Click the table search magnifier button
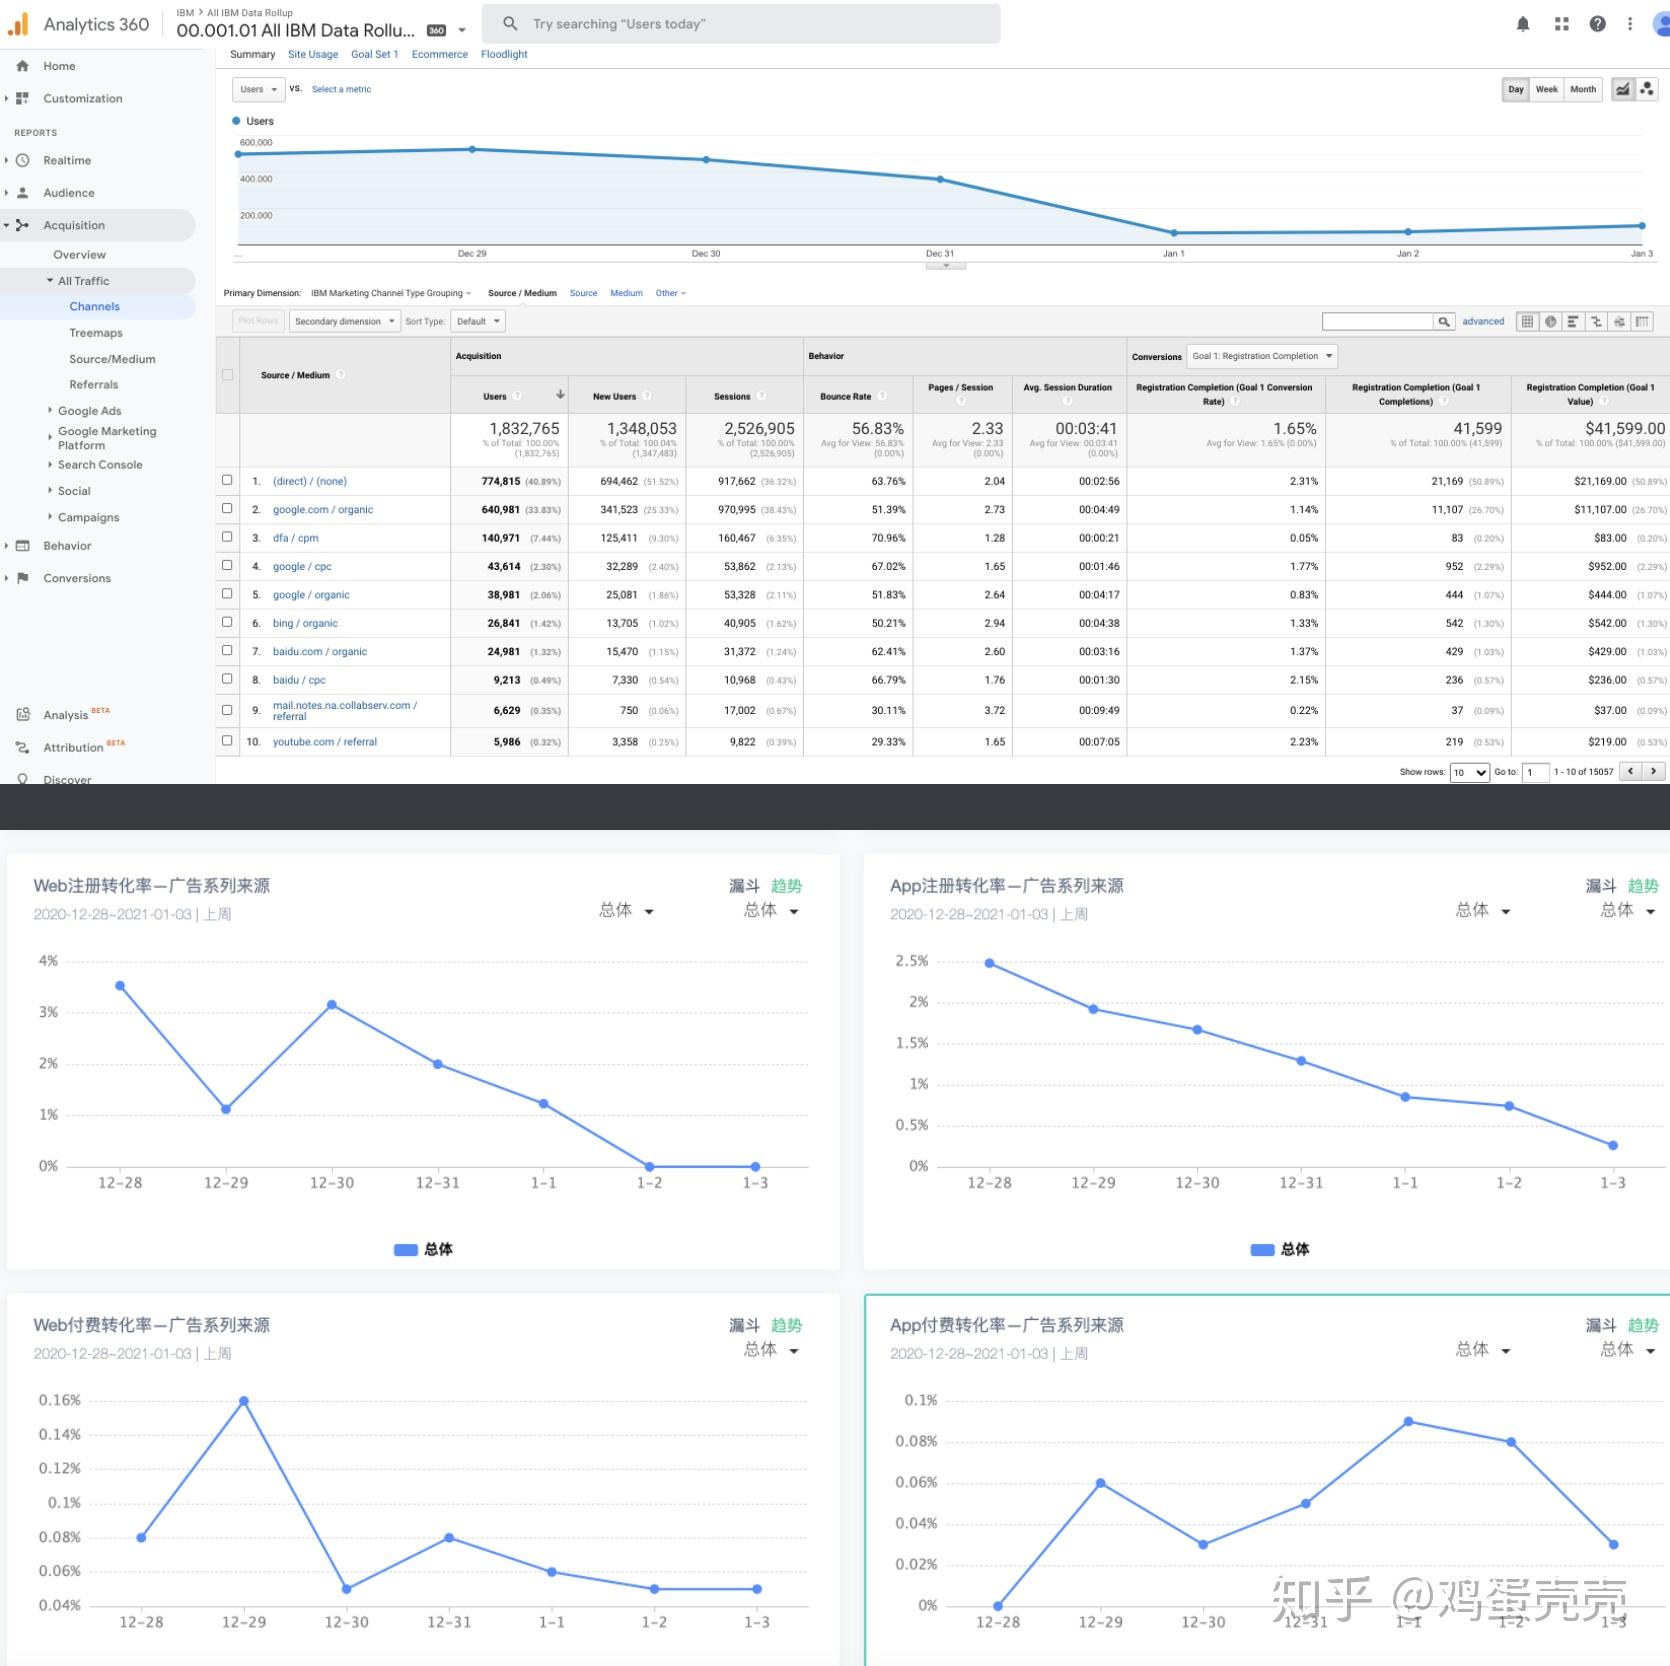 point(1444,321)
